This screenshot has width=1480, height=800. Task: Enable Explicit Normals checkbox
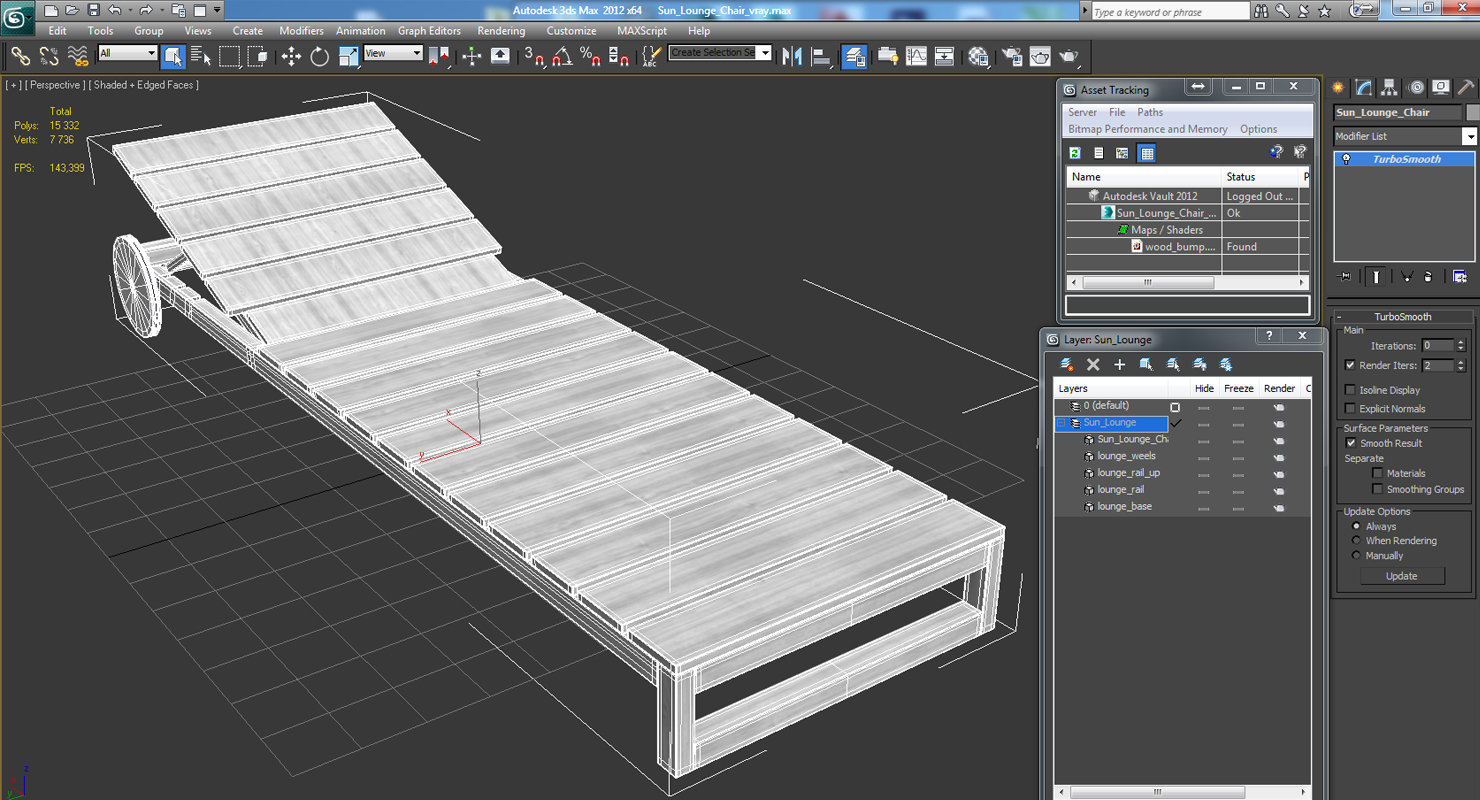(1350, 408)
